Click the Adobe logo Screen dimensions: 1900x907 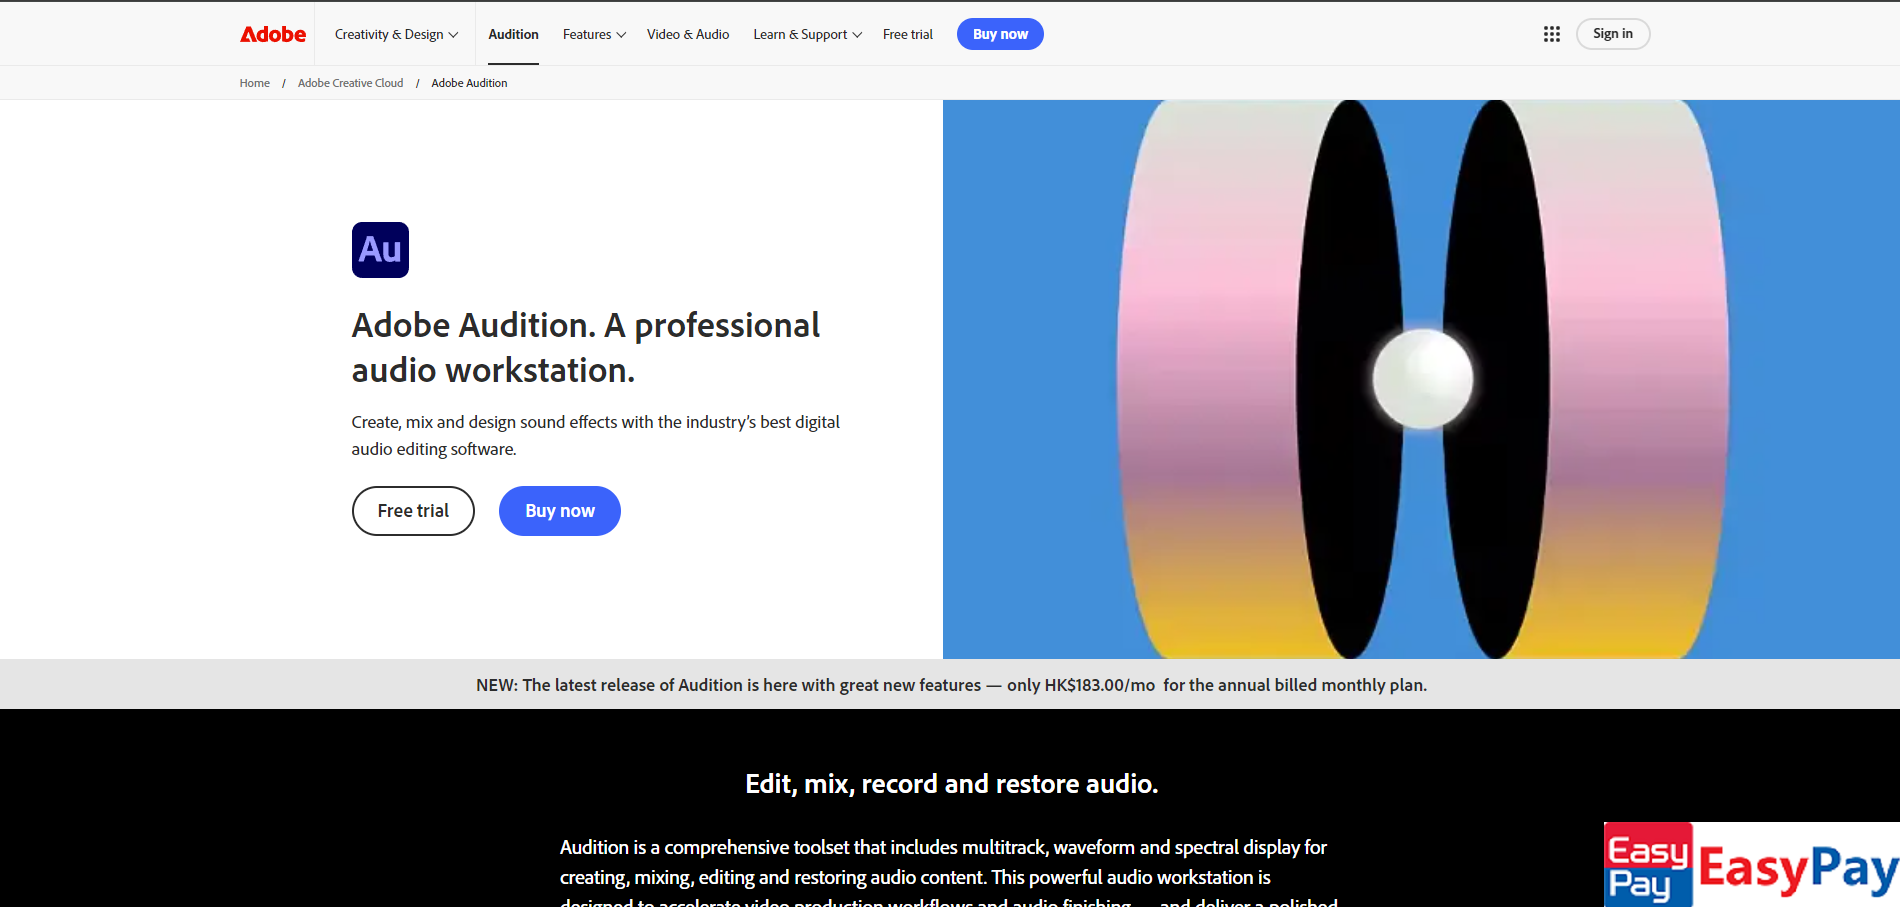pos(273,34)
